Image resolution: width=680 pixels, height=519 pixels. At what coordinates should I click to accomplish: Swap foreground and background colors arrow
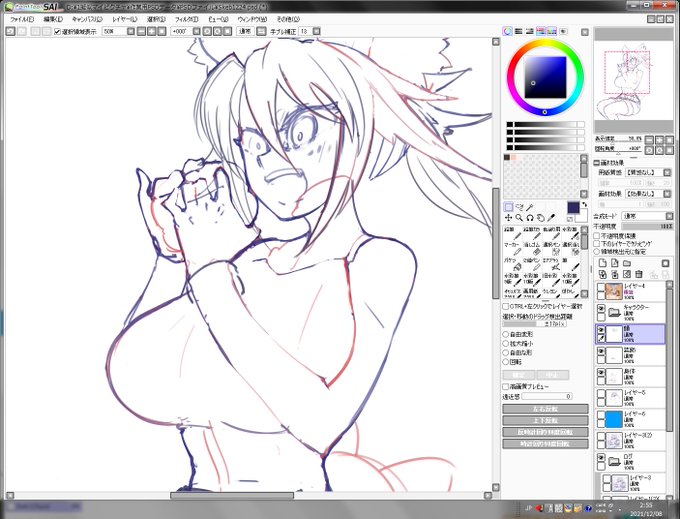pos(584,204)
